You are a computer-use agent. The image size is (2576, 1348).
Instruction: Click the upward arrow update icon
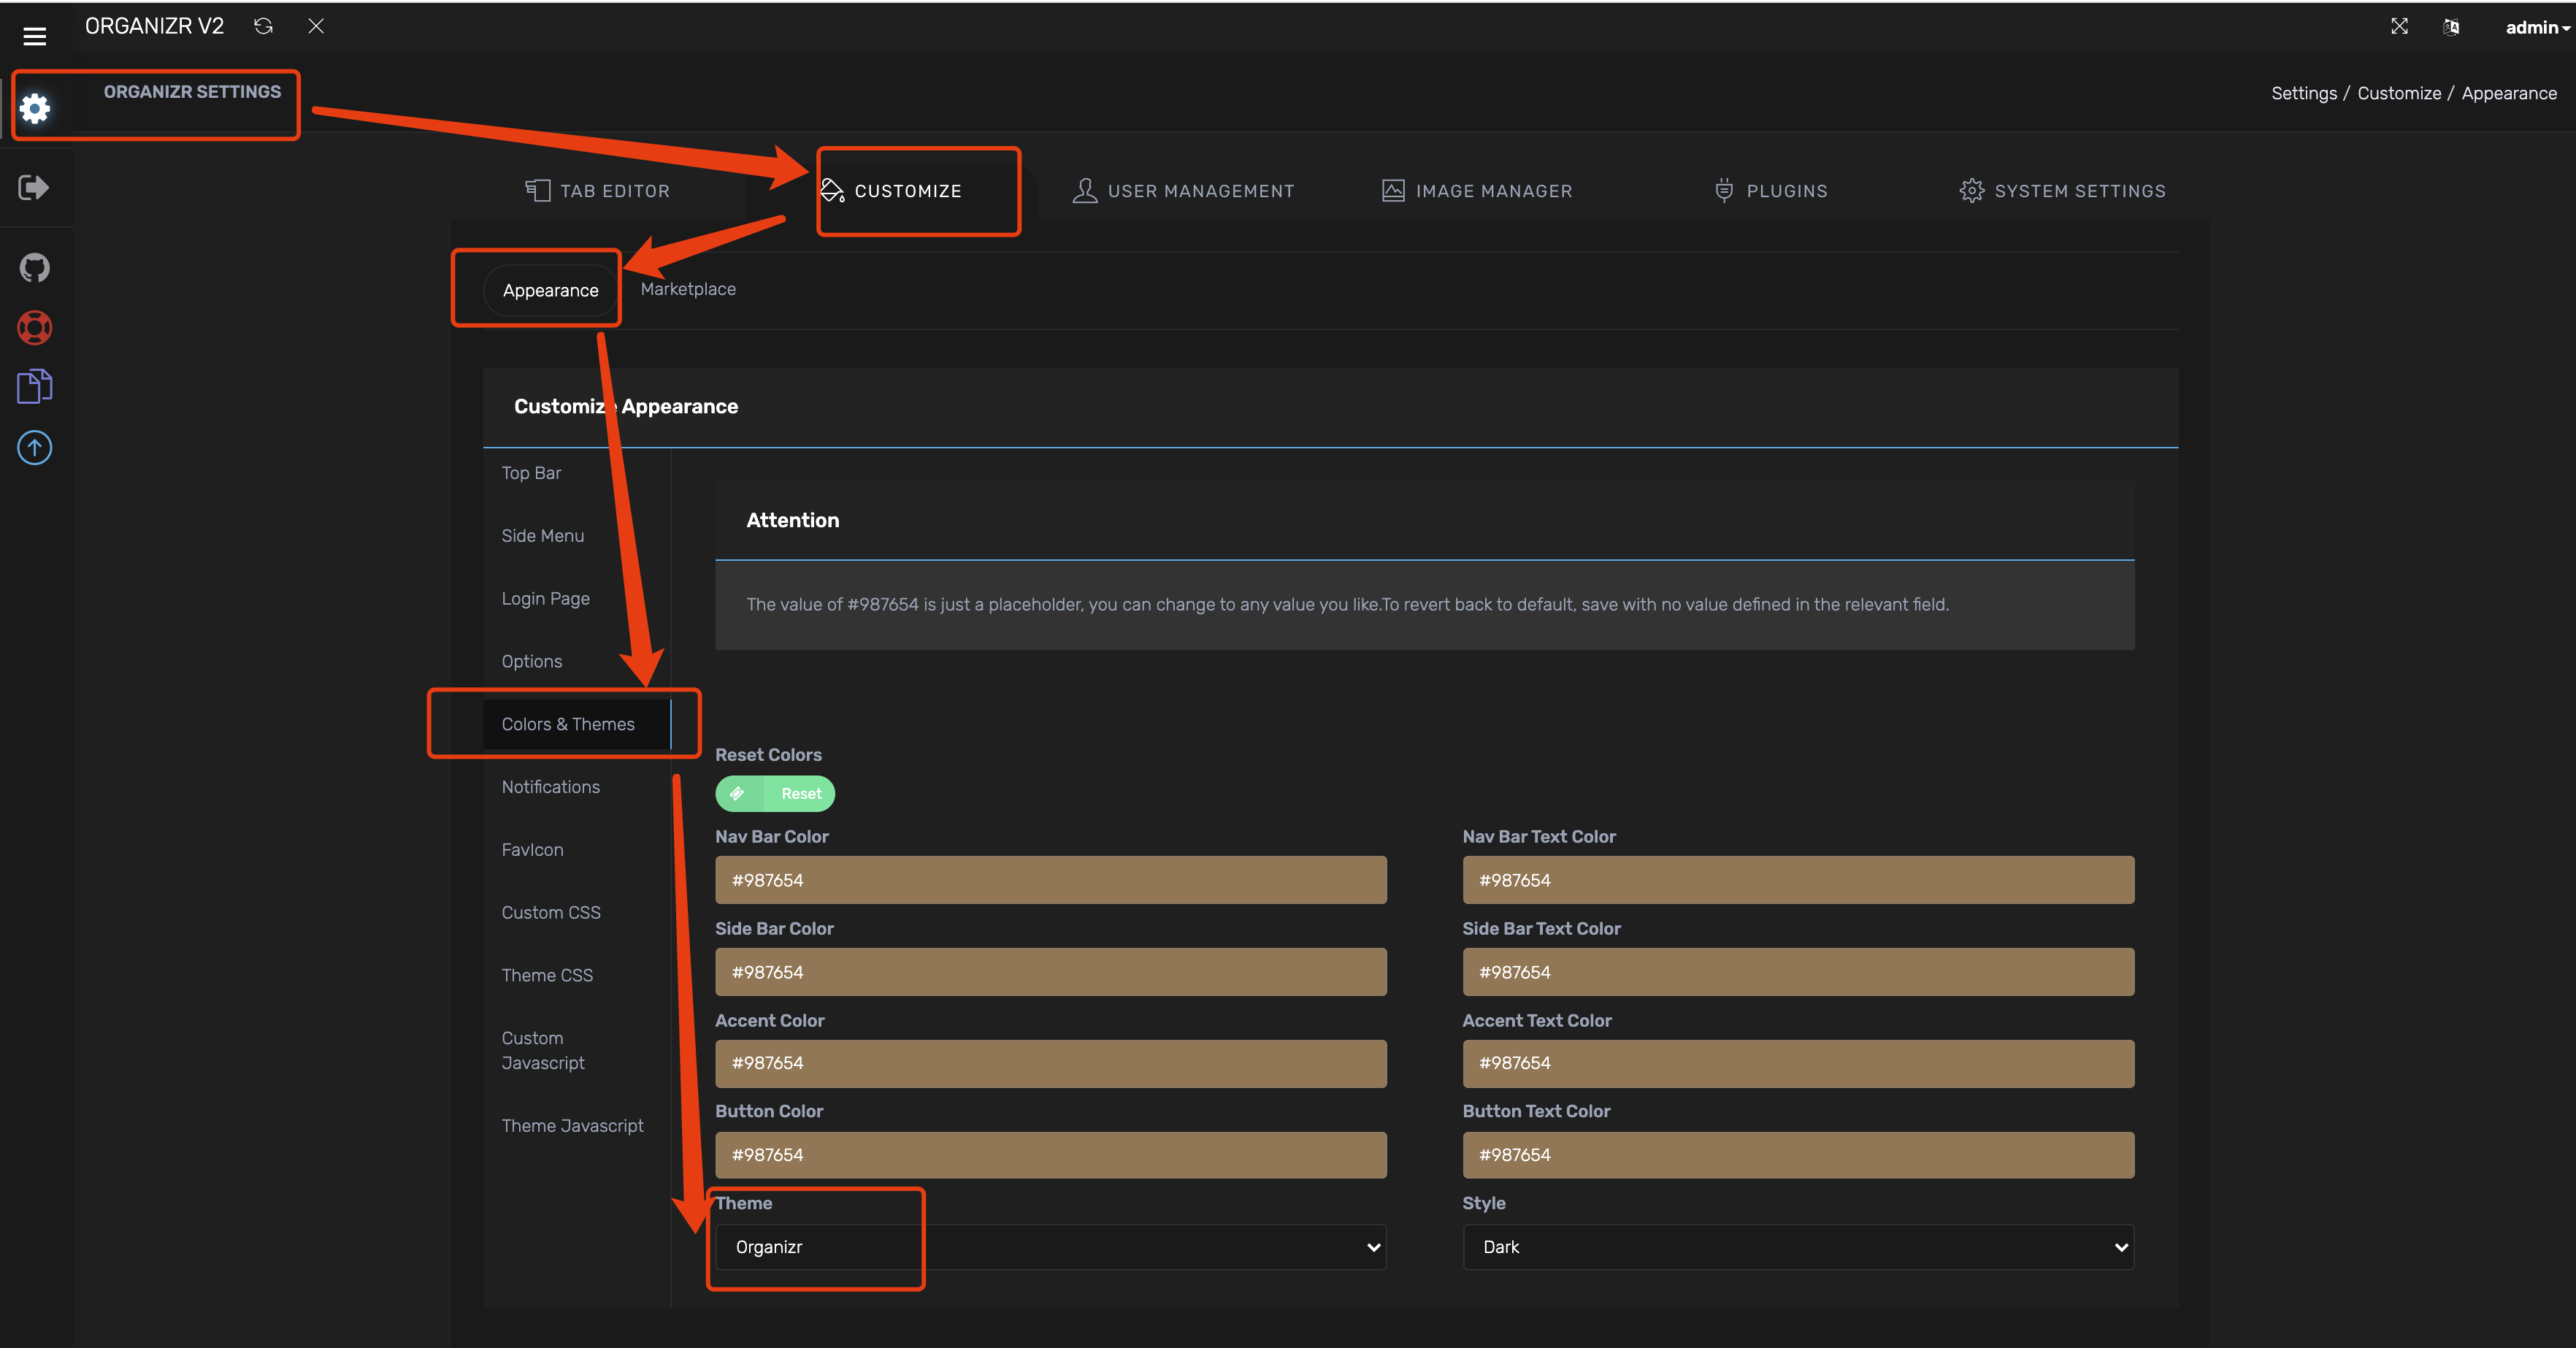pyautogui.click(x=35, y=447)
